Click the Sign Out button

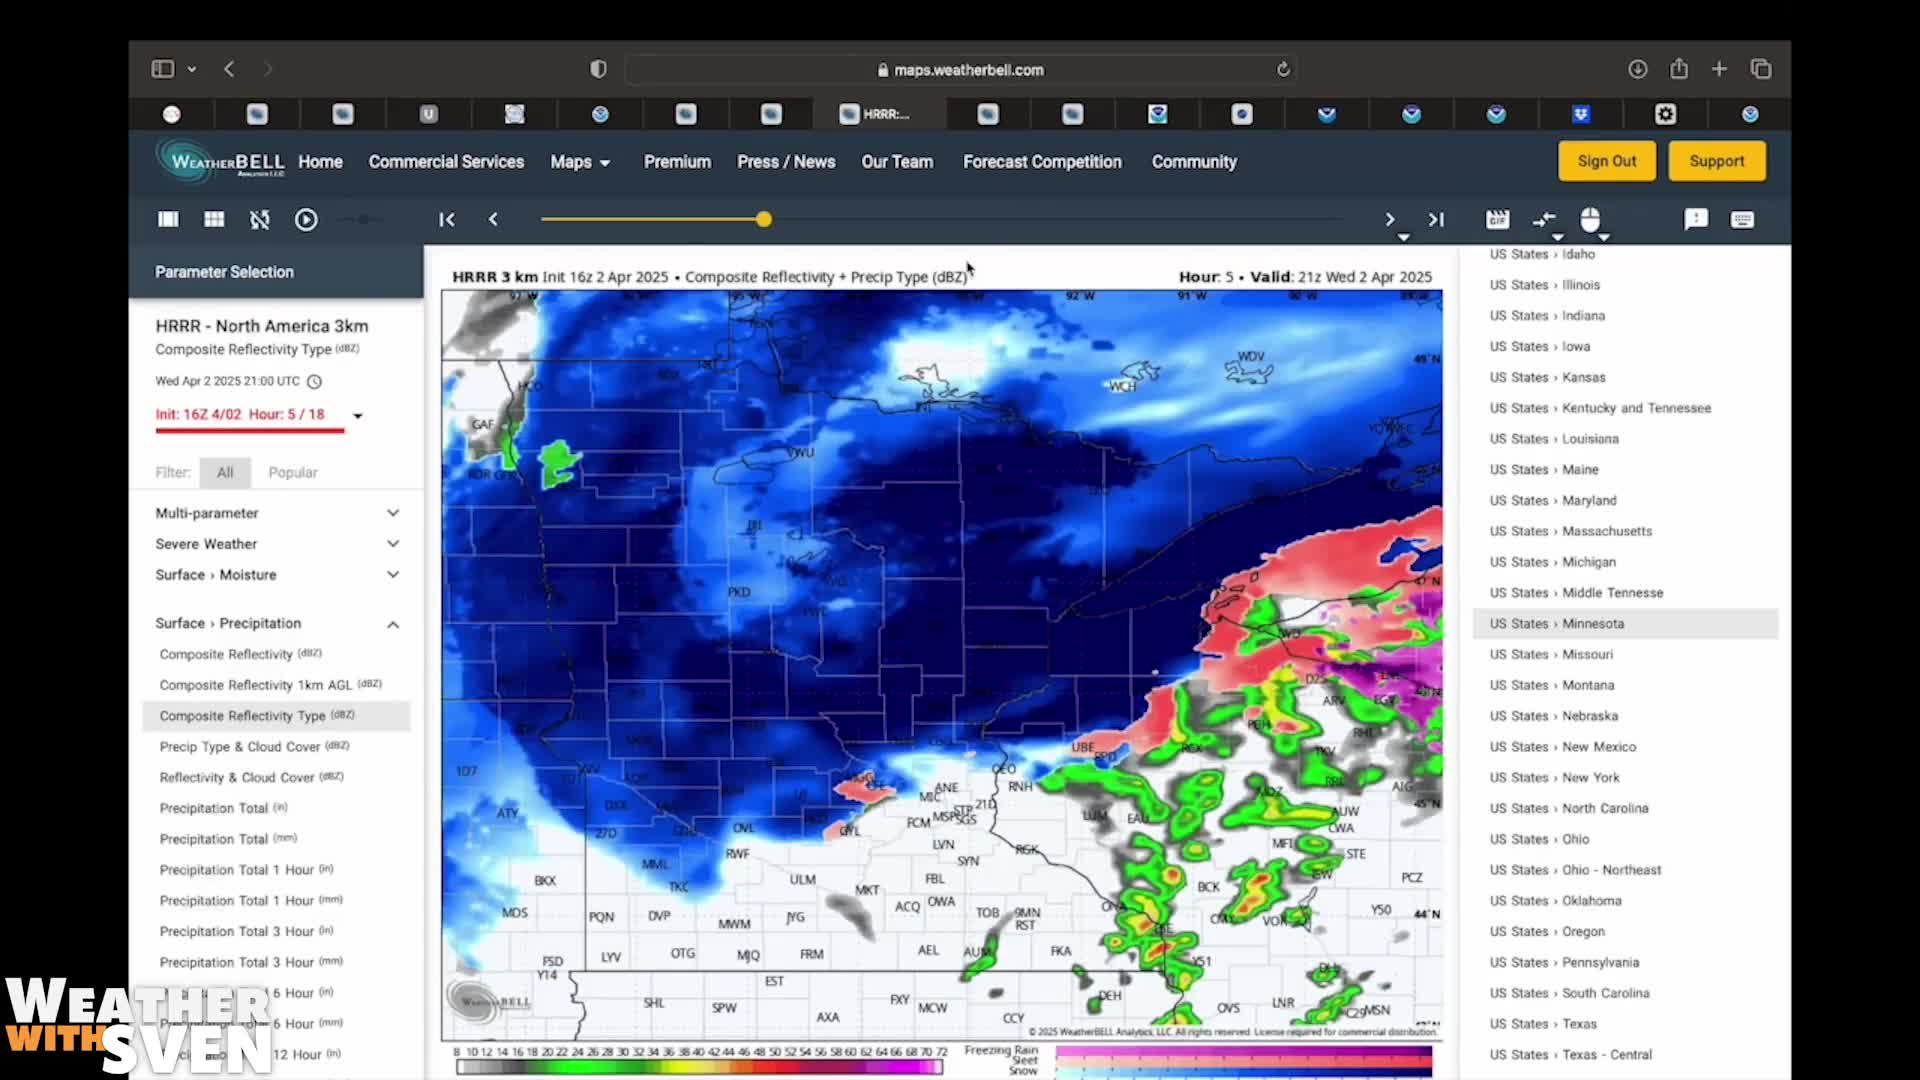click(1606, 161)
